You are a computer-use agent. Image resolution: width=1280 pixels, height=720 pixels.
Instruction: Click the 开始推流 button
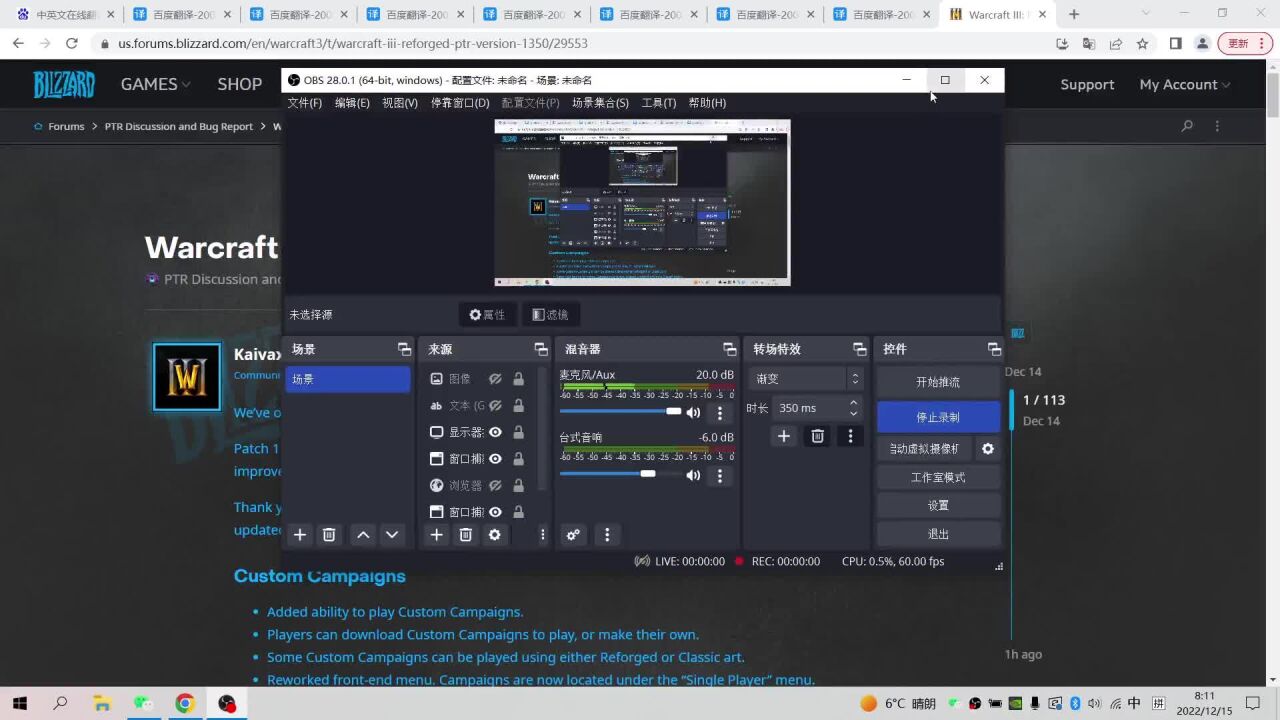click(938, 382)
